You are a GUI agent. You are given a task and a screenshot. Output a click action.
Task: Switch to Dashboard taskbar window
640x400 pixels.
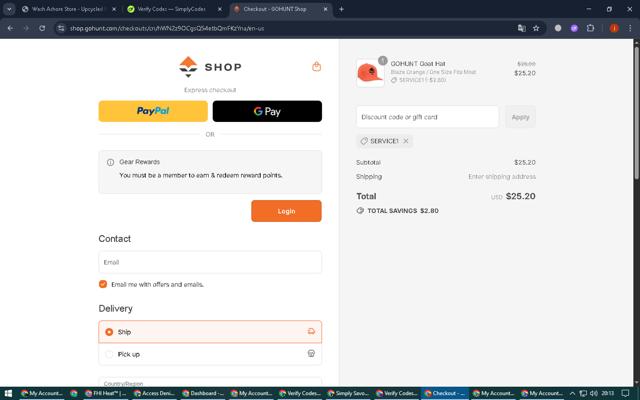click(203, 393)
